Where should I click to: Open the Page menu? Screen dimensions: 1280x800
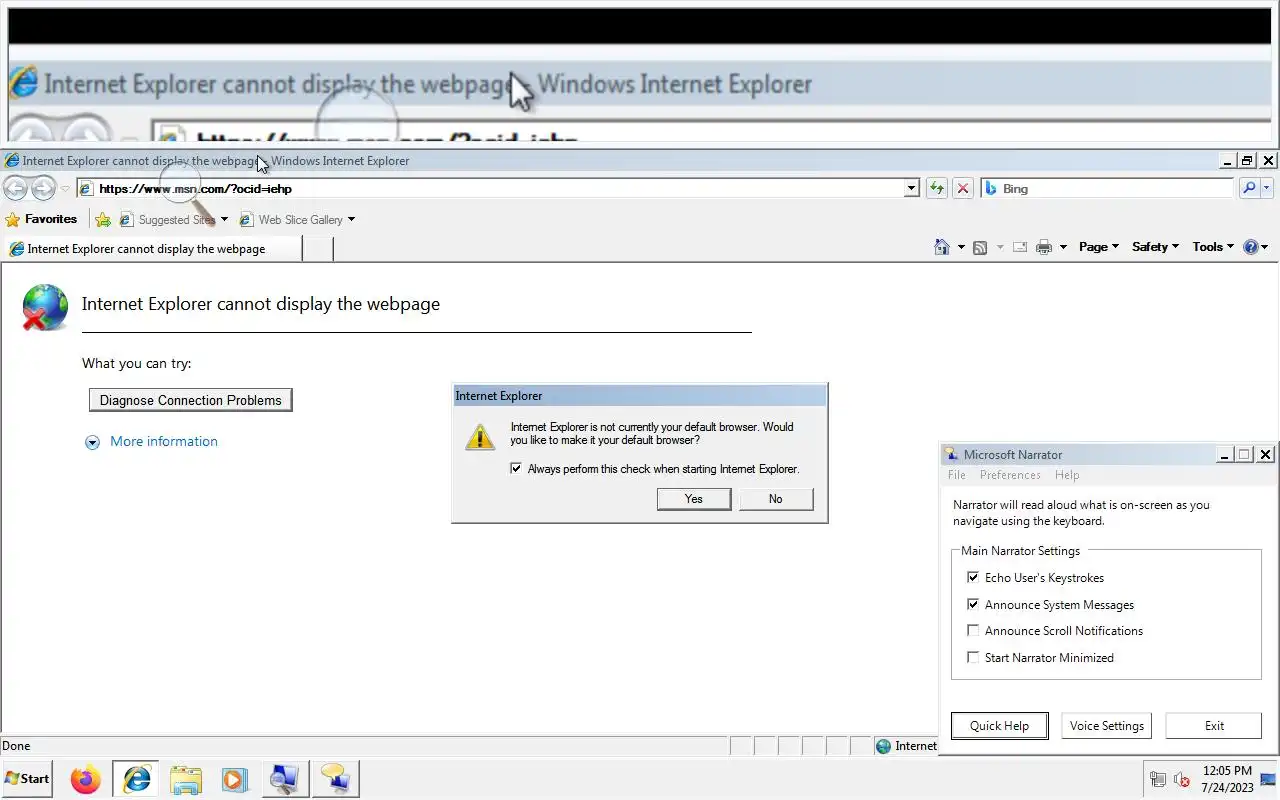point(1099,247)
